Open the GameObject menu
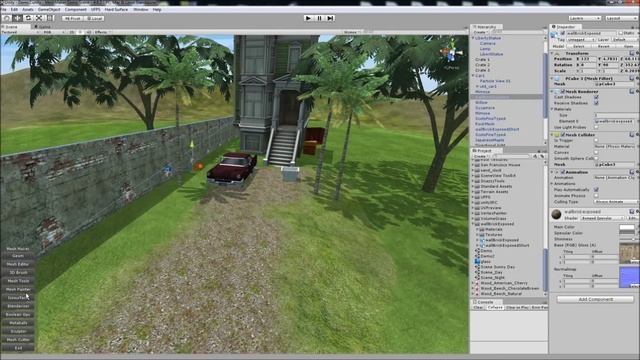The width and height of the screenshot is (640, 360). [49, 9]
